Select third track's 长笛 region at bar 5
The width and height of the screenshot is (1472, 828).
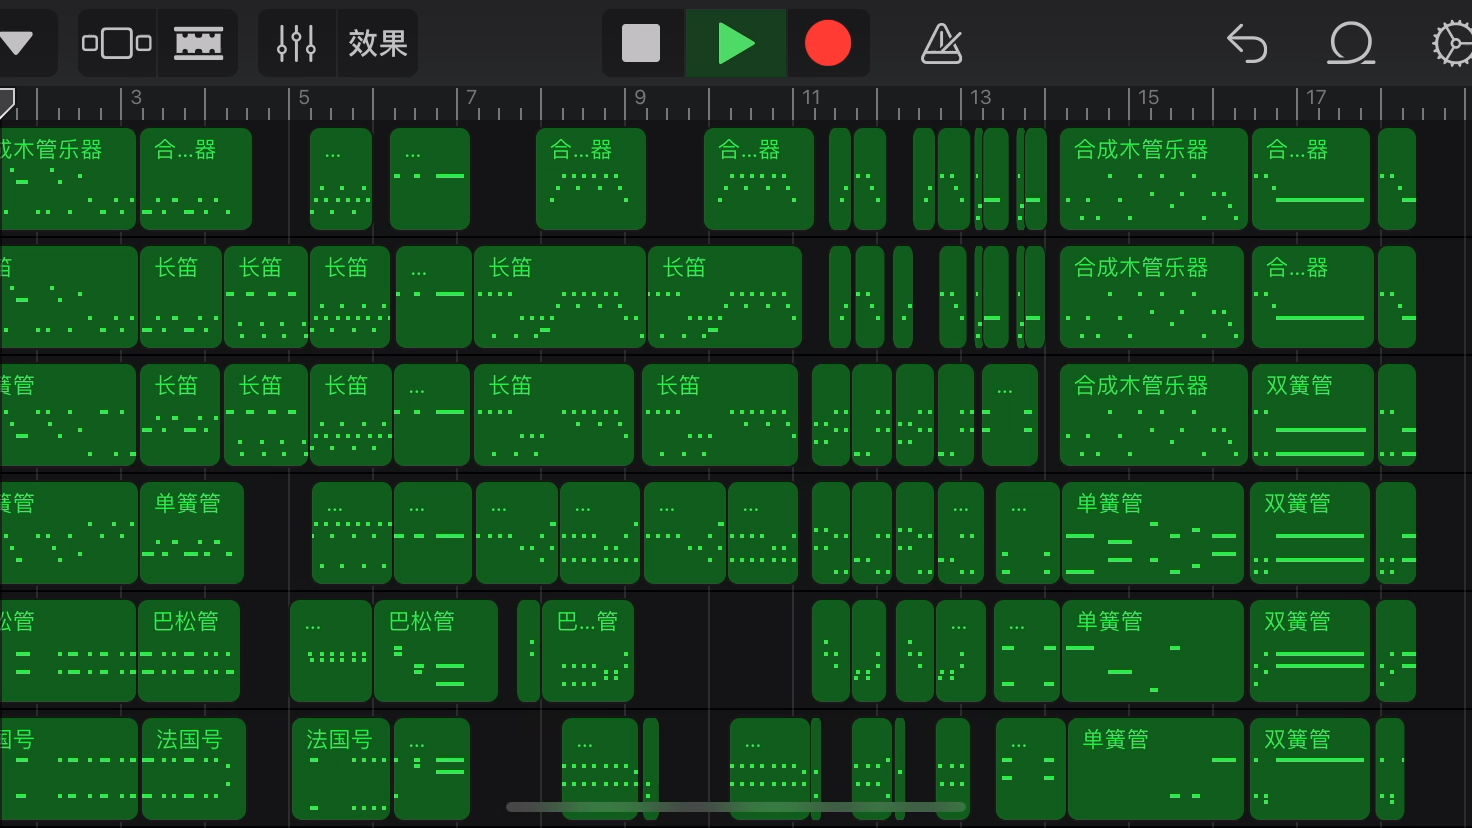point(351,415)
